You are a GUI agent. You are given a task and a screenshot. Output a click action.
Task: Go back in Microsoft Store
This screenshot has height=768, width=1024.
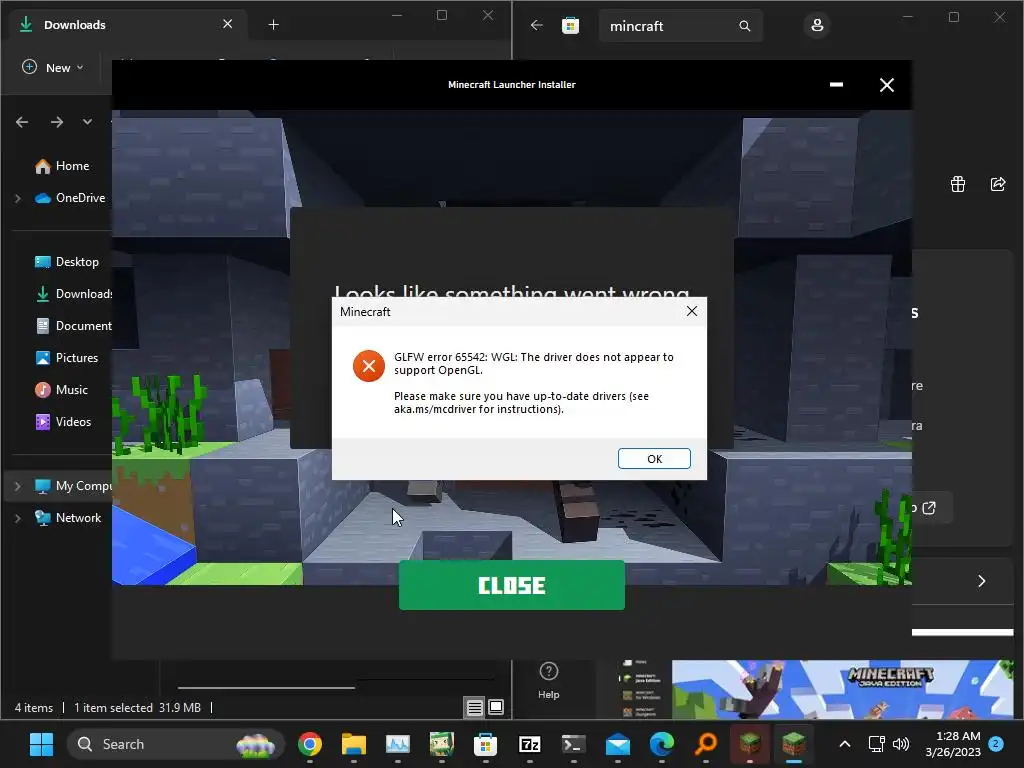pos(537,25)
